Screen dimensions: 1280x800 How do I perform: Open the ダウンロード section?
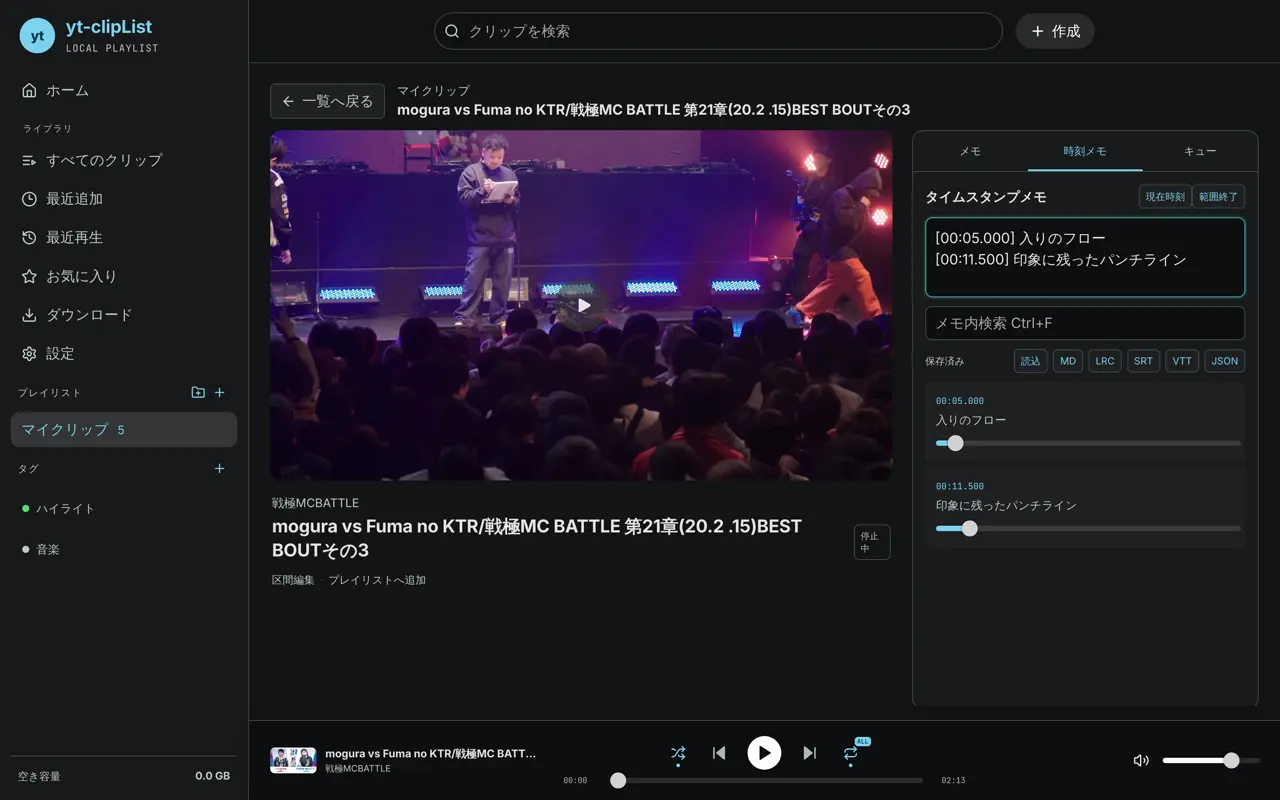click(124, 315)
